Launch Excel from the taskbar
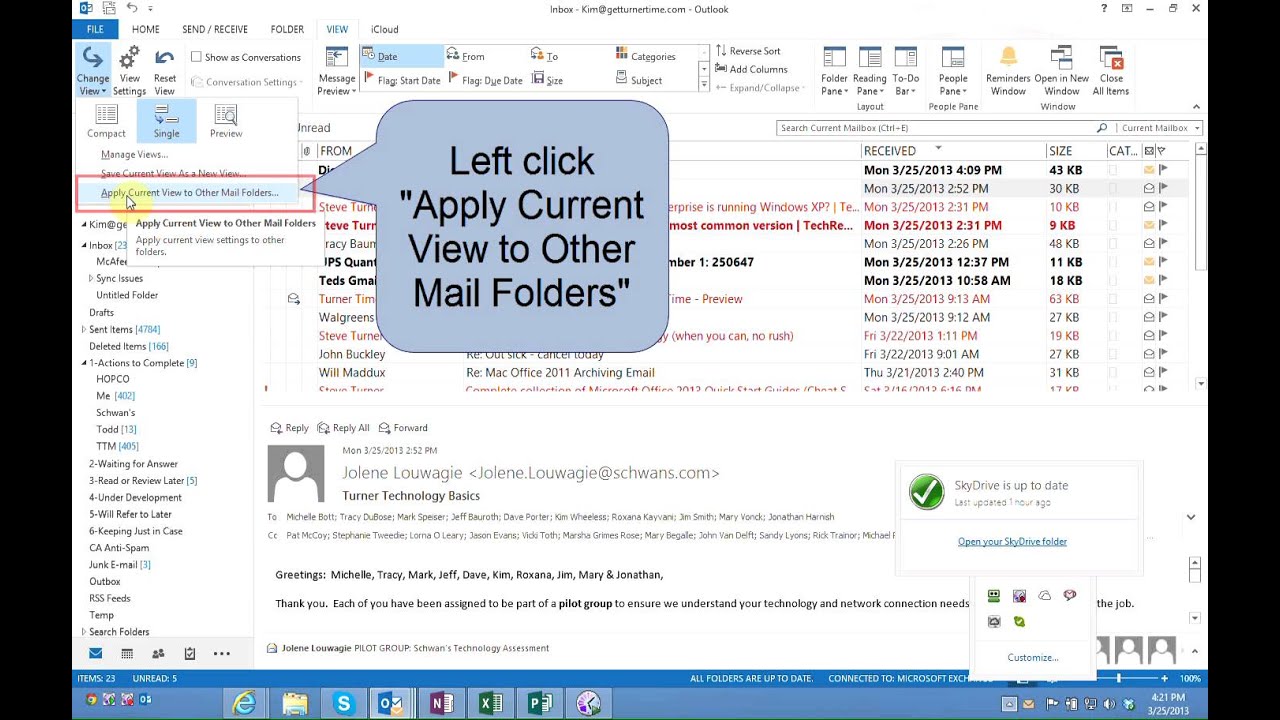Image resolution: width=1280 pixels, height=720 pixels. tap(490, 703)
